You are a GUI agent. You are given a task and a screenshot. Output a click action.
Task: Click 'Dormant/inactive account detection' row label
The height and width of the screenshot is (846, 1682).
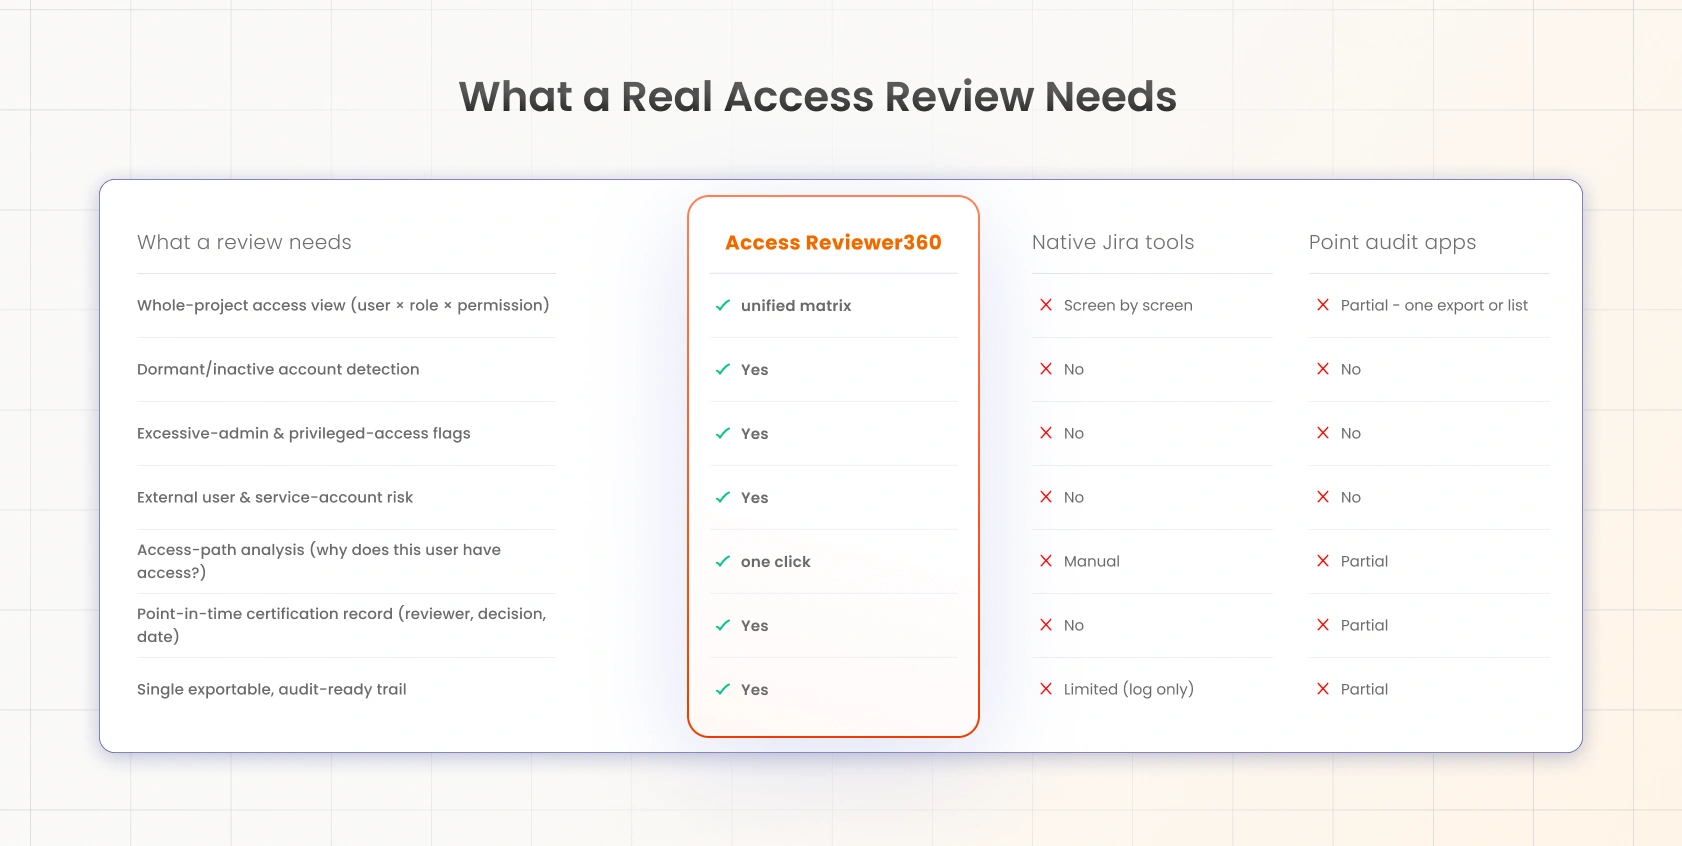(278, 369)
